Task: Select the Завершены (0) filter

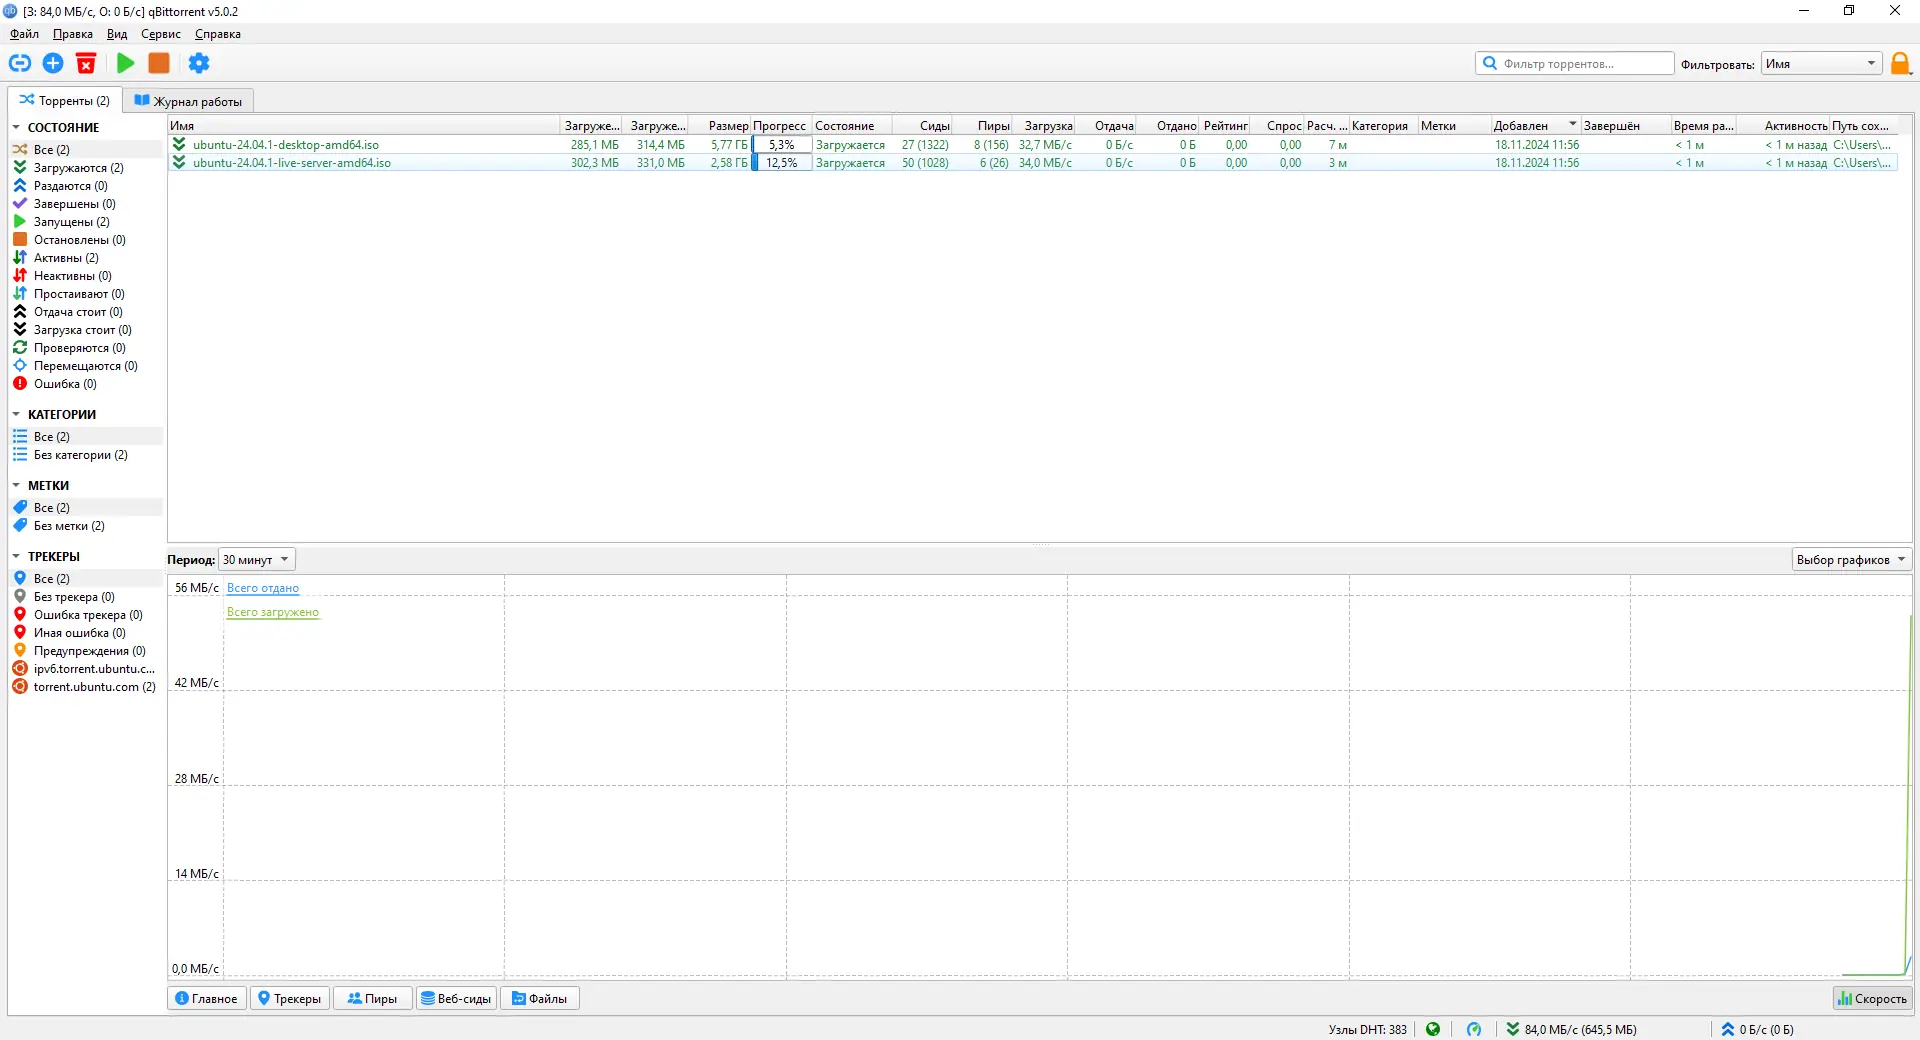Action: [75, 204]
